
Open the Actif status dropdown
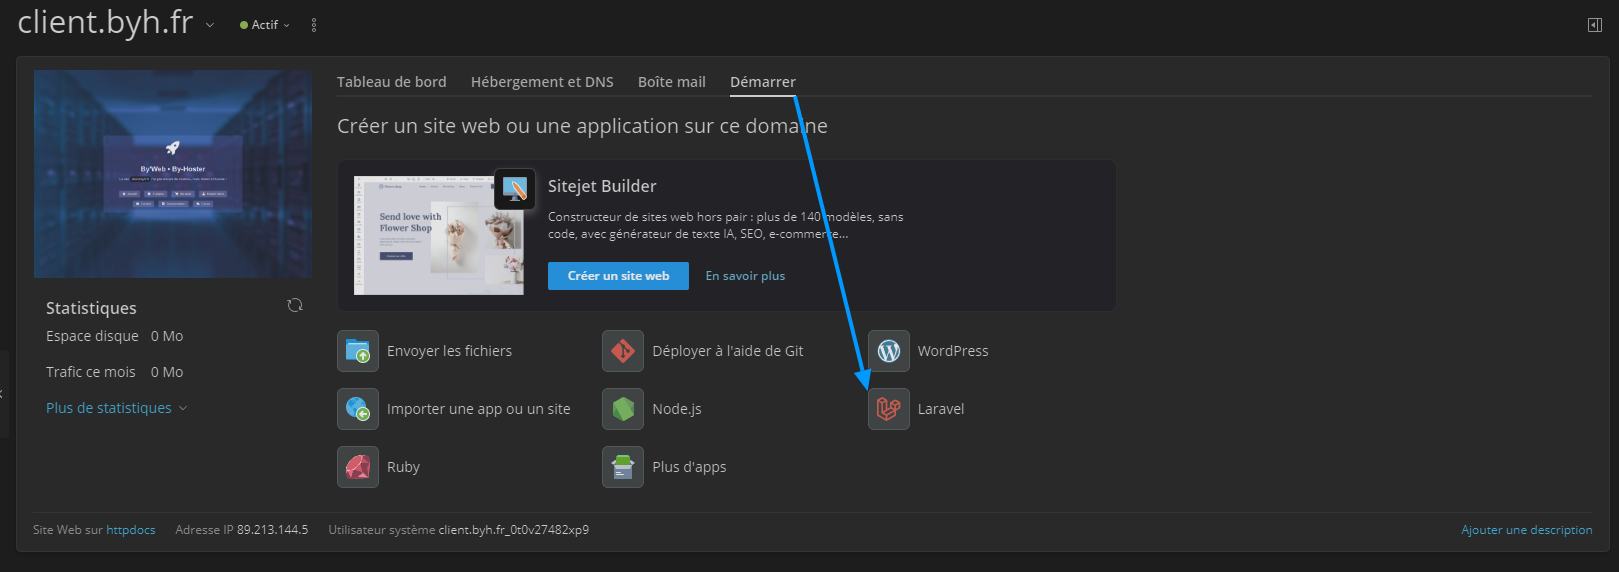(x=265, y=25)
